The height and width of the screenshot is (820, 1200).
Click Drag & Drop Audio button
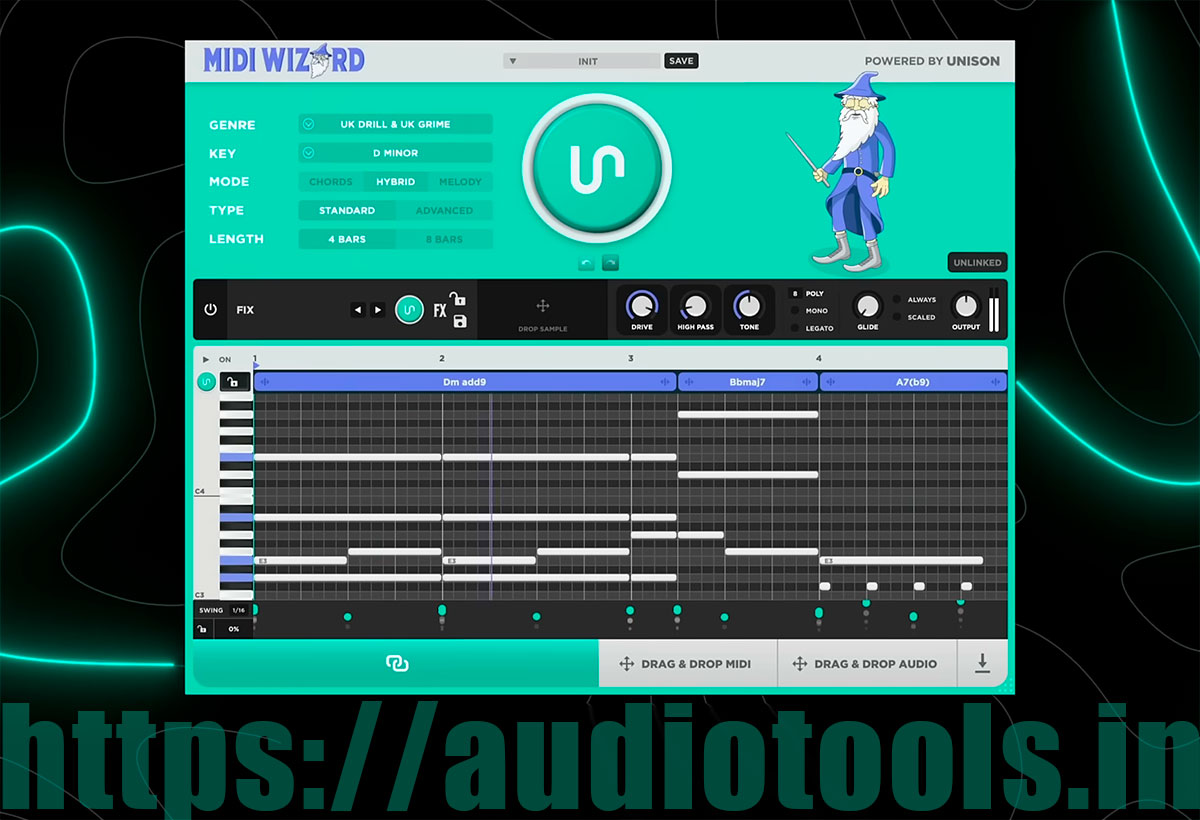[x=867, y=664]
